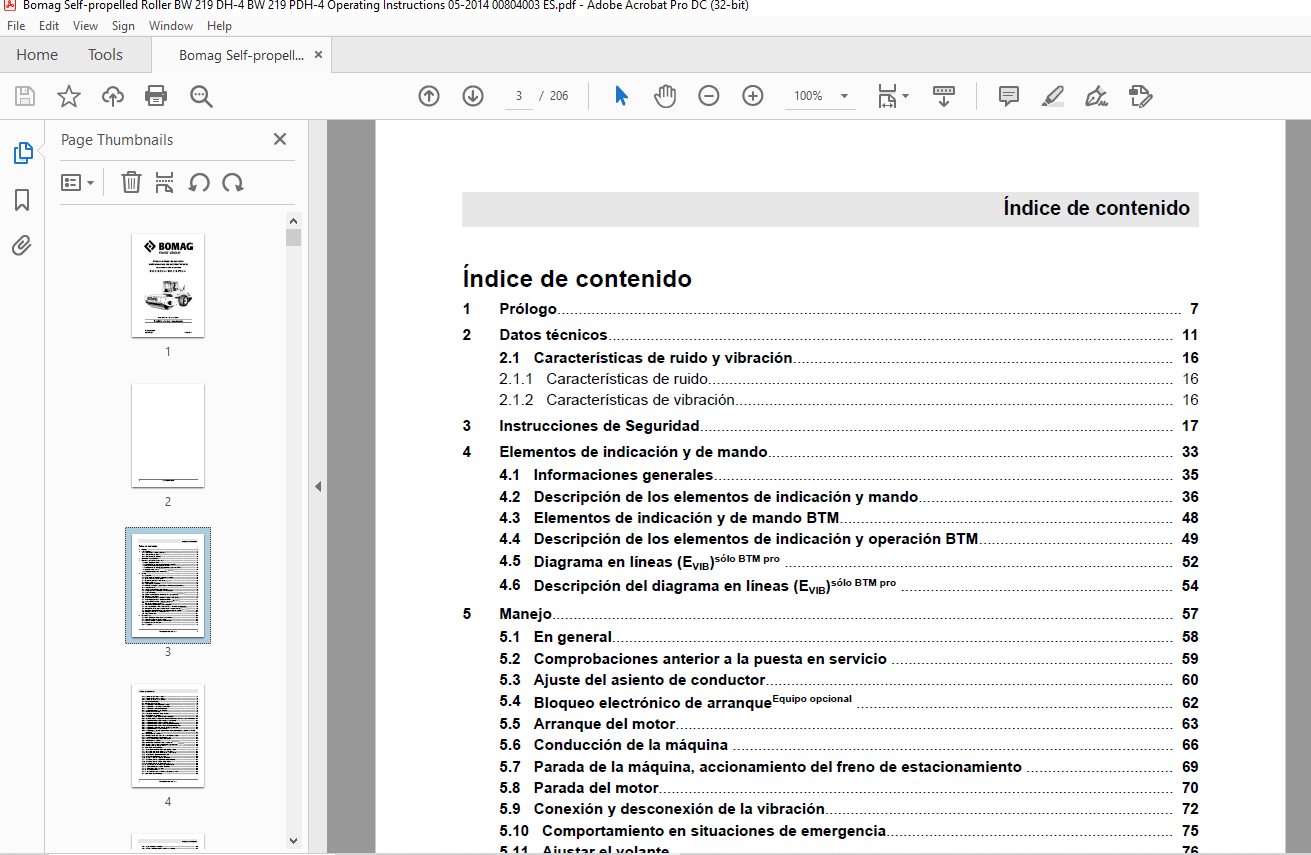Zoom out with minus icon
1311x855 pixels.
(709, 96)
